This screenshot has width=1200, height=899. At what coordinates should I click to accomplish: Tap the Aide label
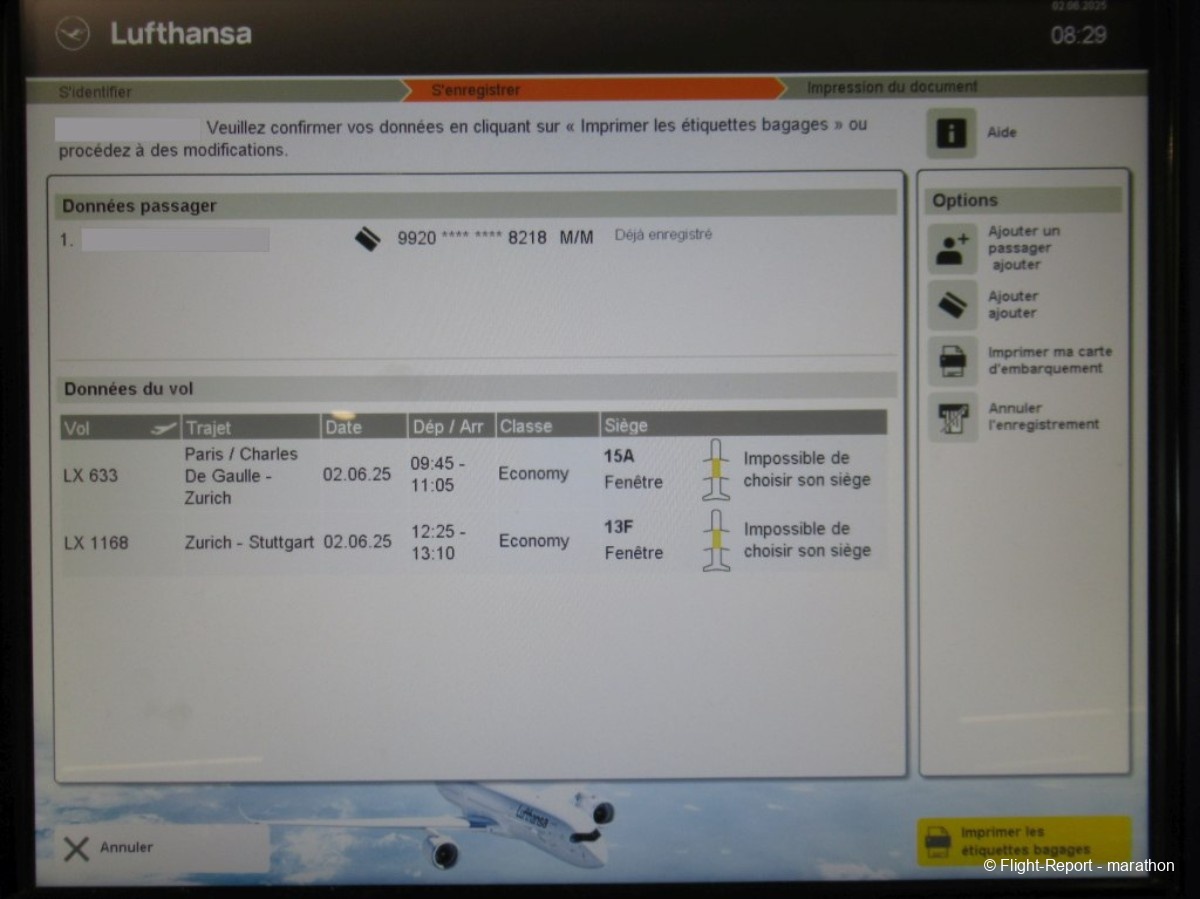(x=1002, y=133)
